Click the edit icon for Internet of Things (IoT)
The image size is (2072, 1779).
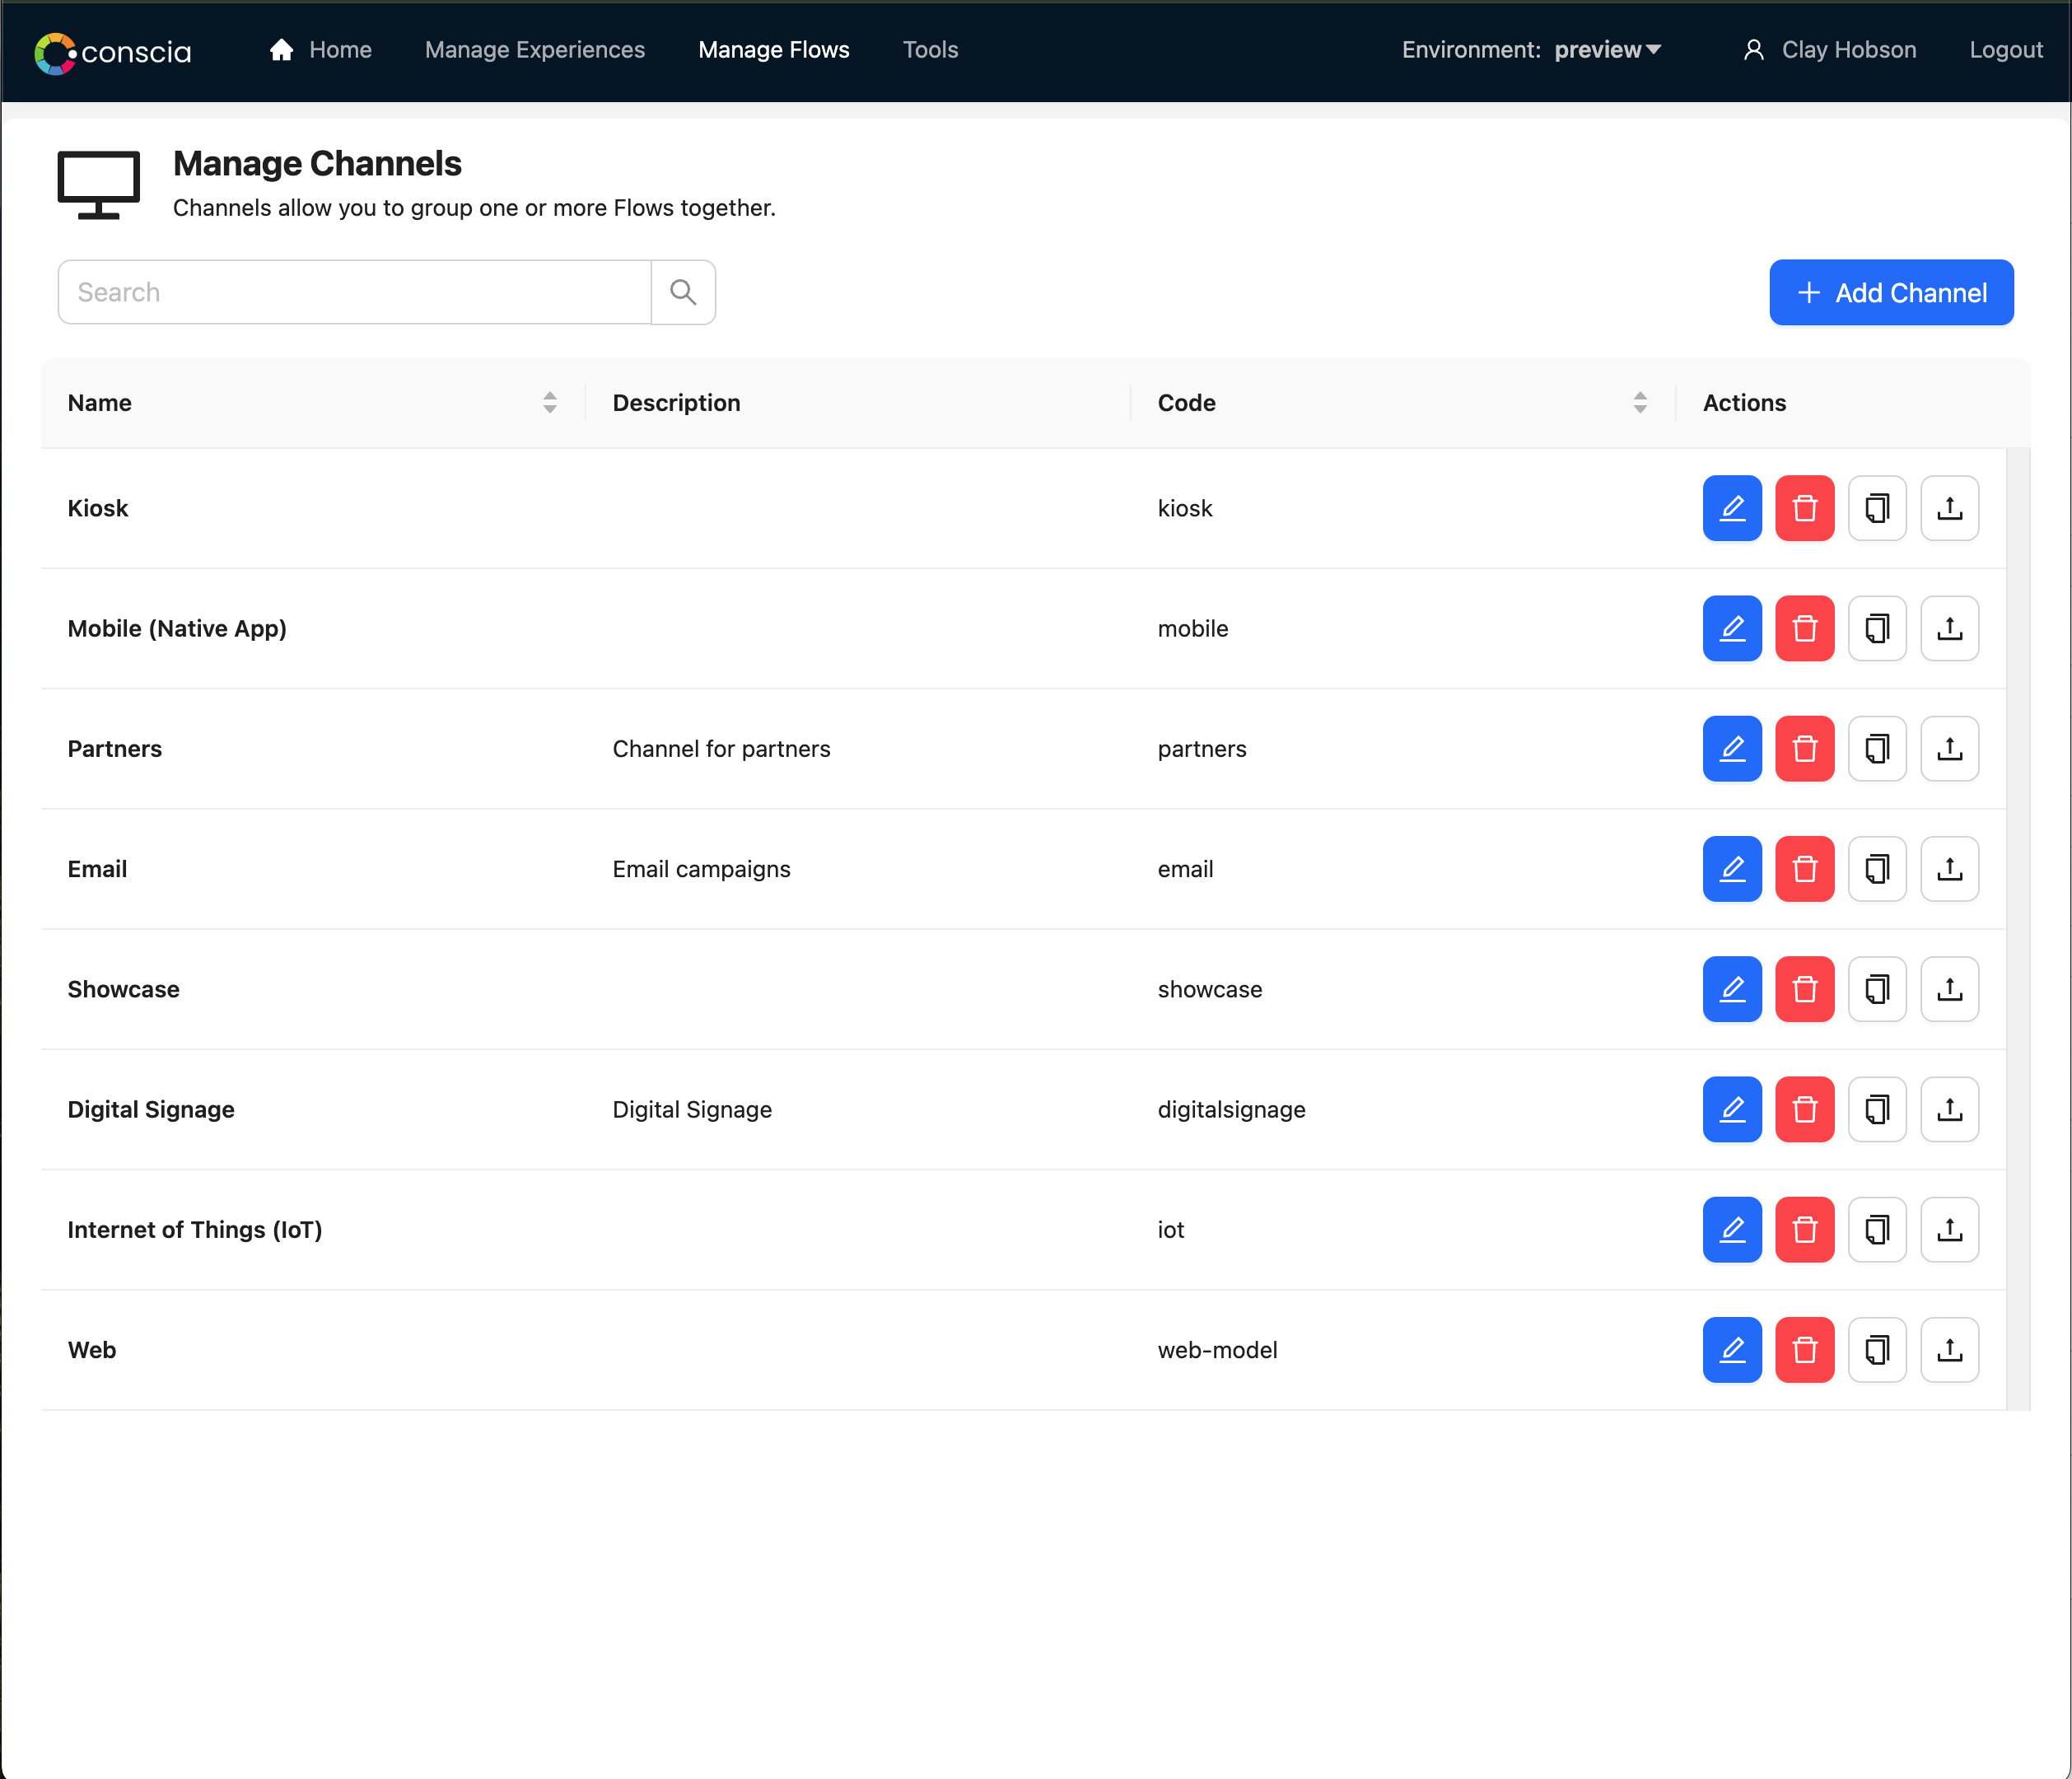[x=1735, y=1230]
